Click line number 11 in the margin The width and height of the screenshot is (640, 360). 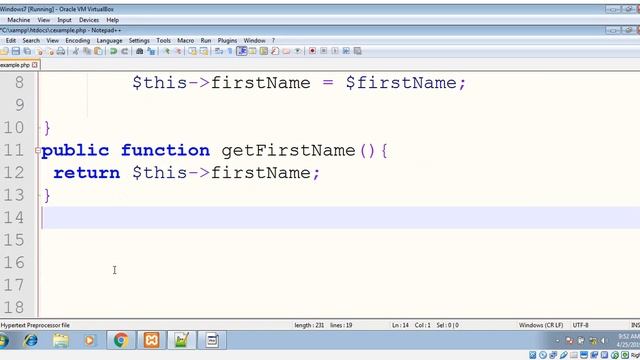click(13, 151)
